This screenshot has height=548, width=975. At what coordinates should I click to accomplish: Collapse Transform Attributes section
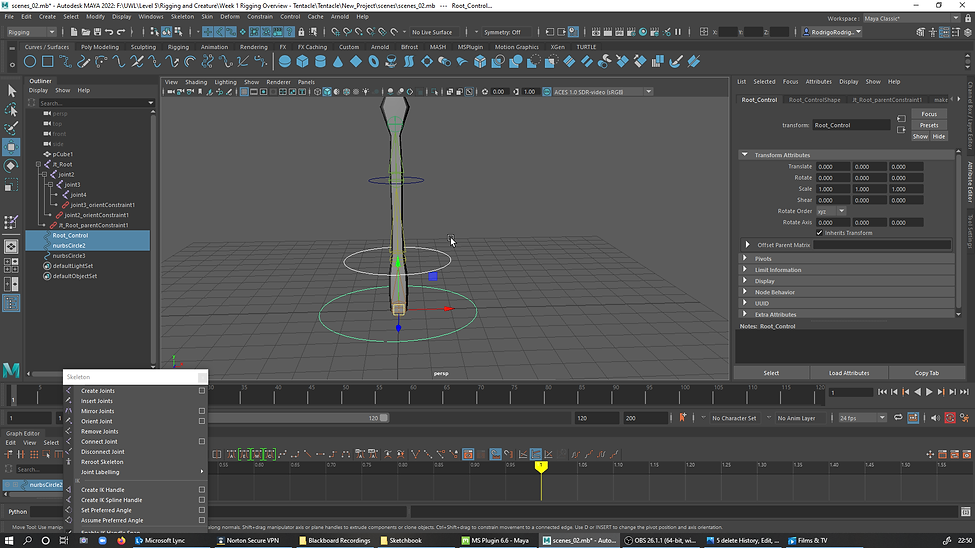pyautogui.click(x=744, y=155)
